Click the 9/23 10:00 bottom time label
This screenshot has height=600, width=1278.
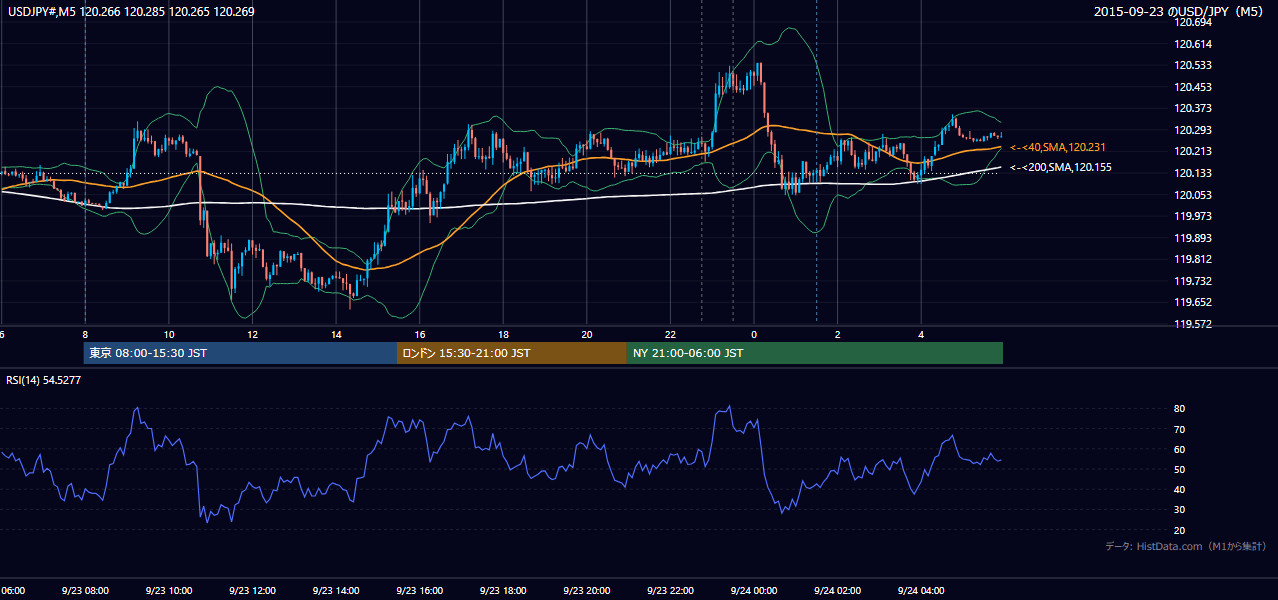point(169,591)
